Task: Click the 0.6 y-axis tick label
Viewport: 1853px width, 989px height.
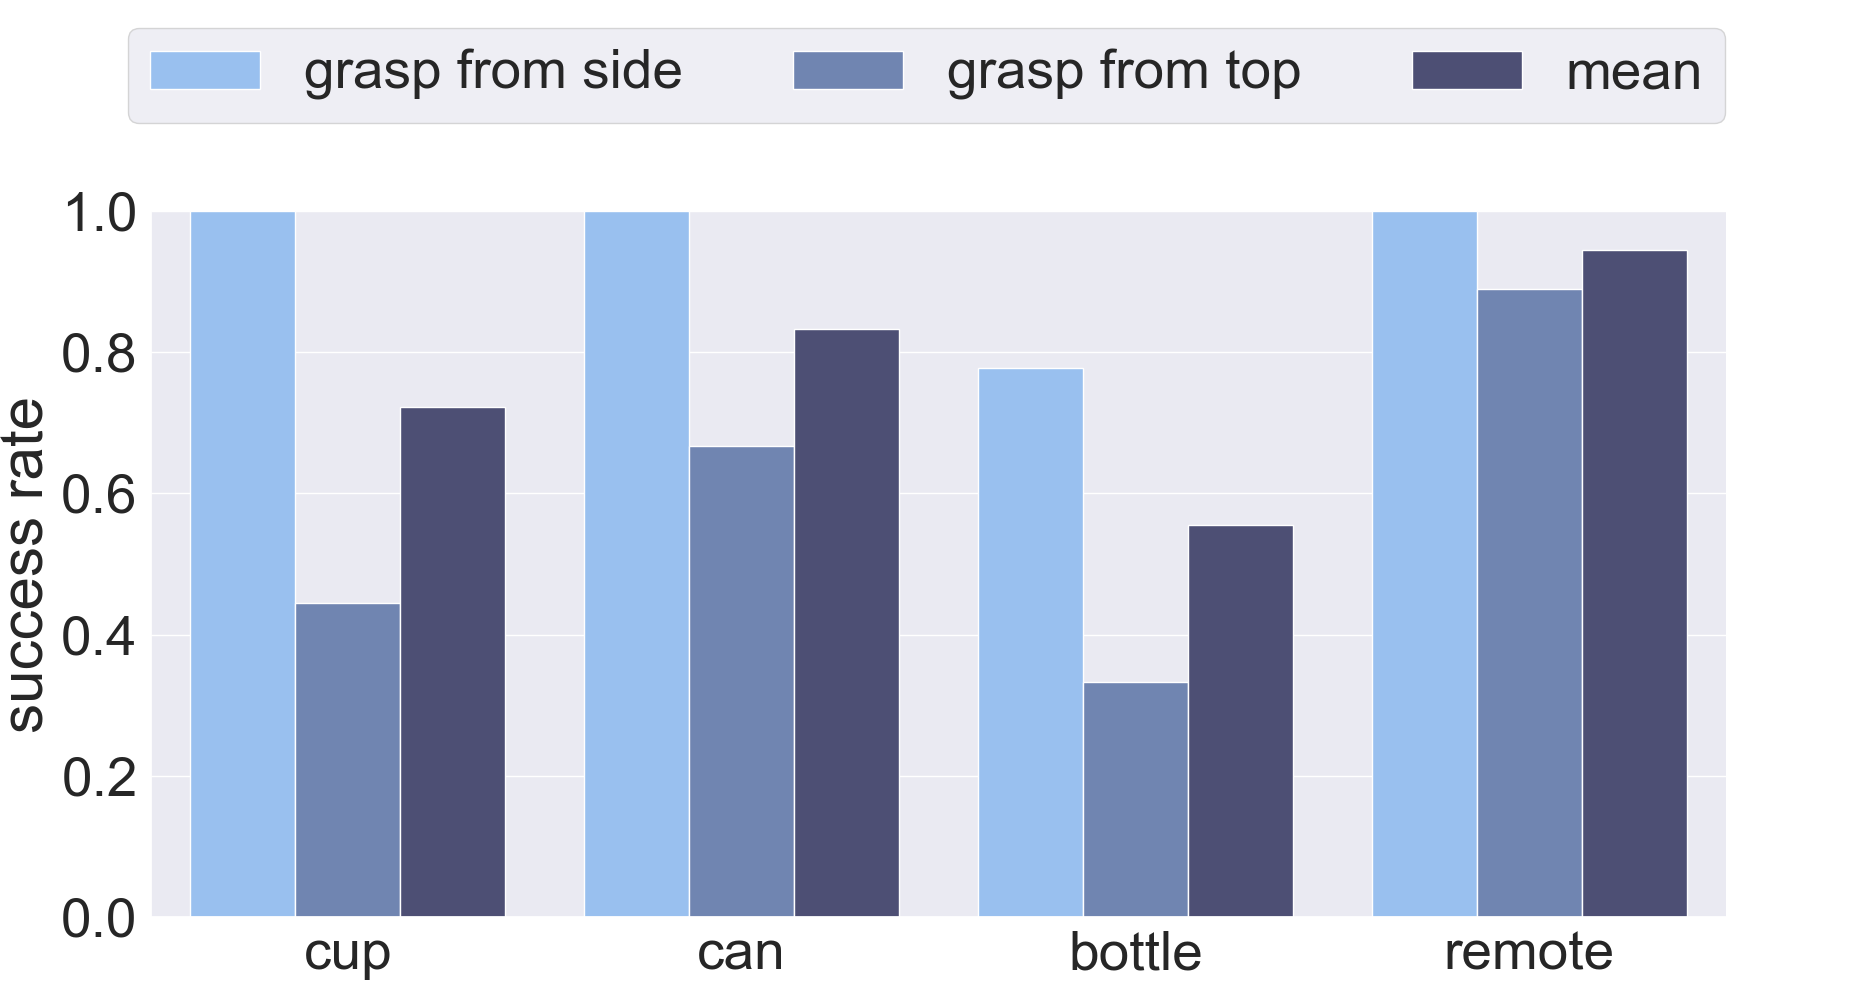Action: (x=98, y=495)
